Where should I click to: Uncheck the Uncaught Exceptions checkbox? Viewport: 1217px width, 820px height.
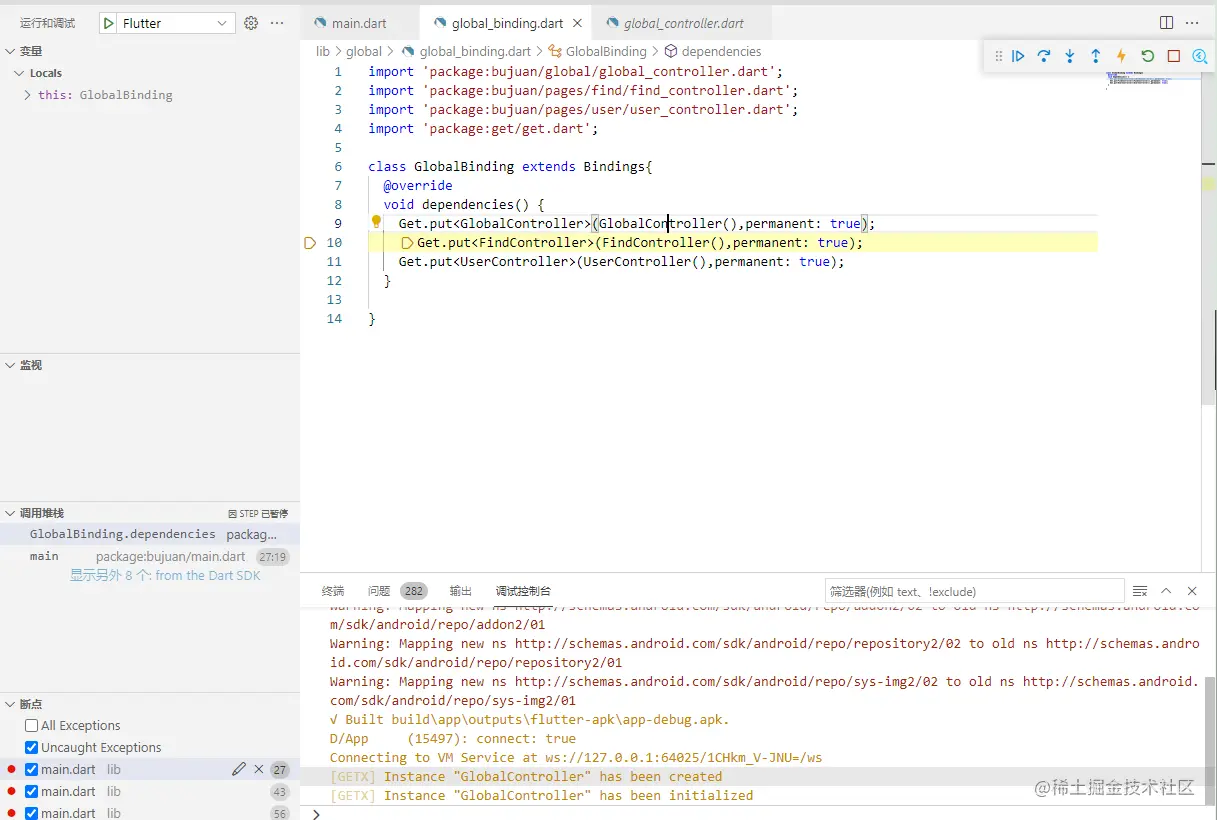pos(32,748)
